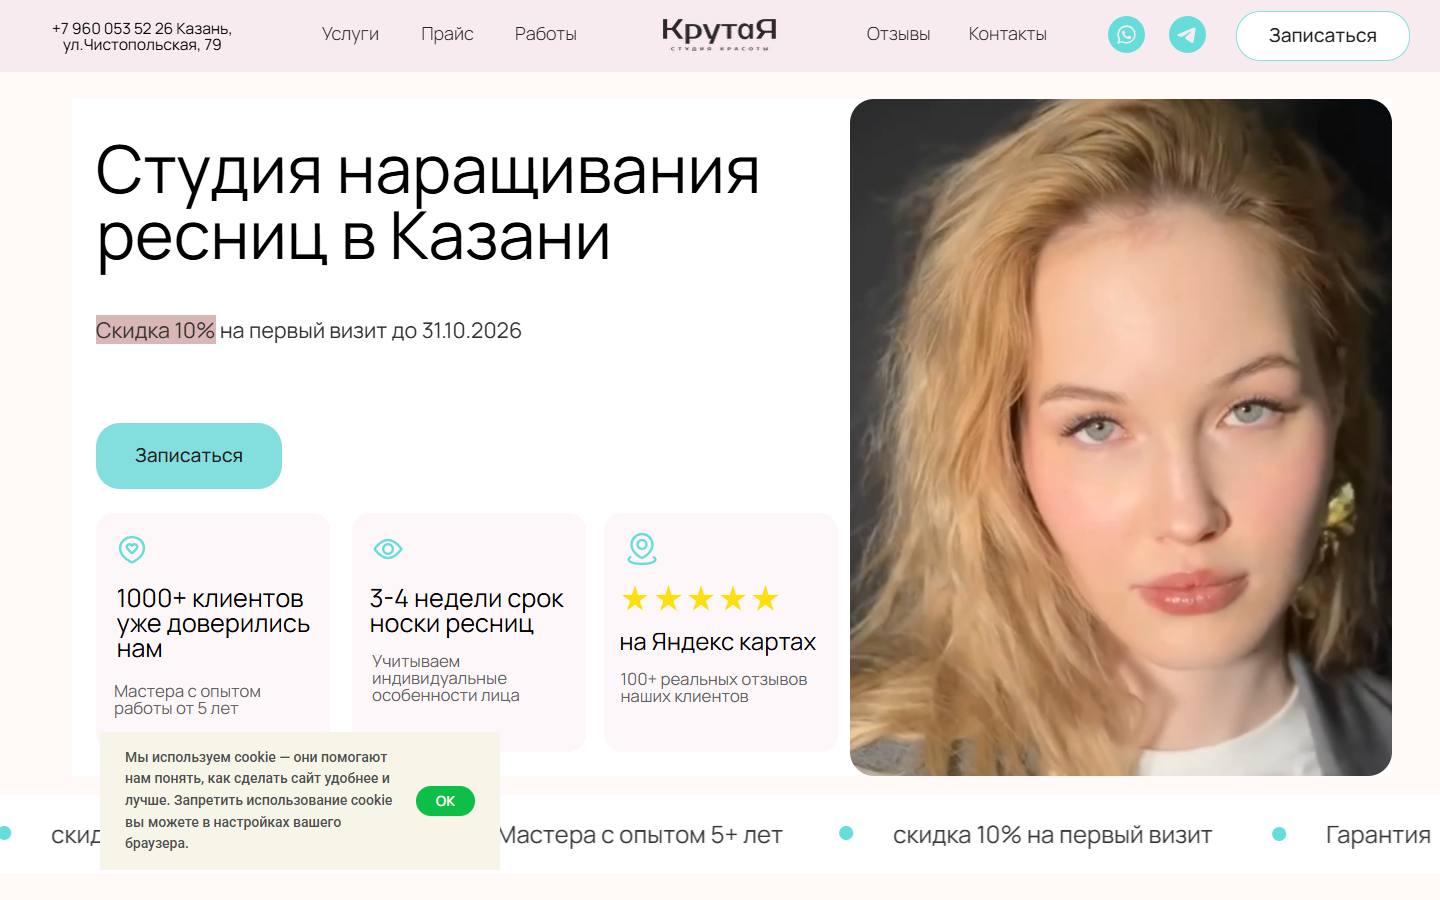Screen dimensions: 1440x900
Task: Open the Работы menu item
Action: pyautogui.click(x=546, y=34)
